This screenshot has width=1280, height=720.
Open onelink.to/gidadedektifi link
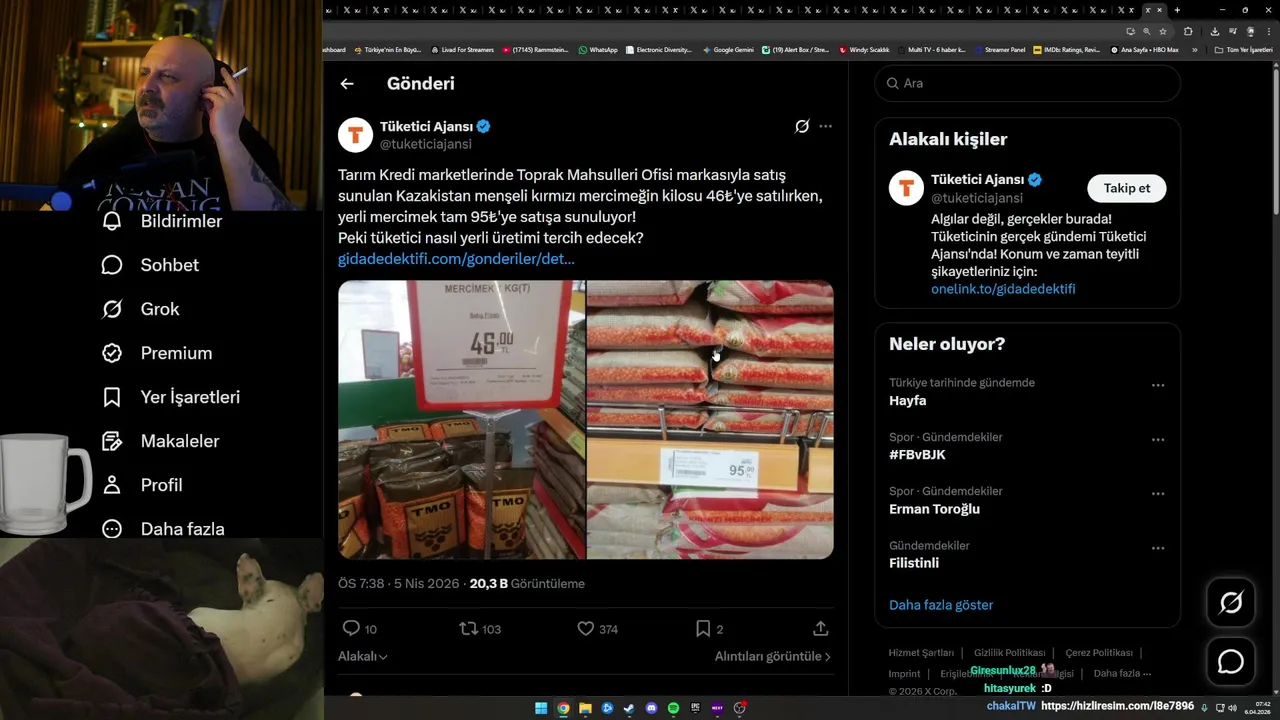[1003, 289]
